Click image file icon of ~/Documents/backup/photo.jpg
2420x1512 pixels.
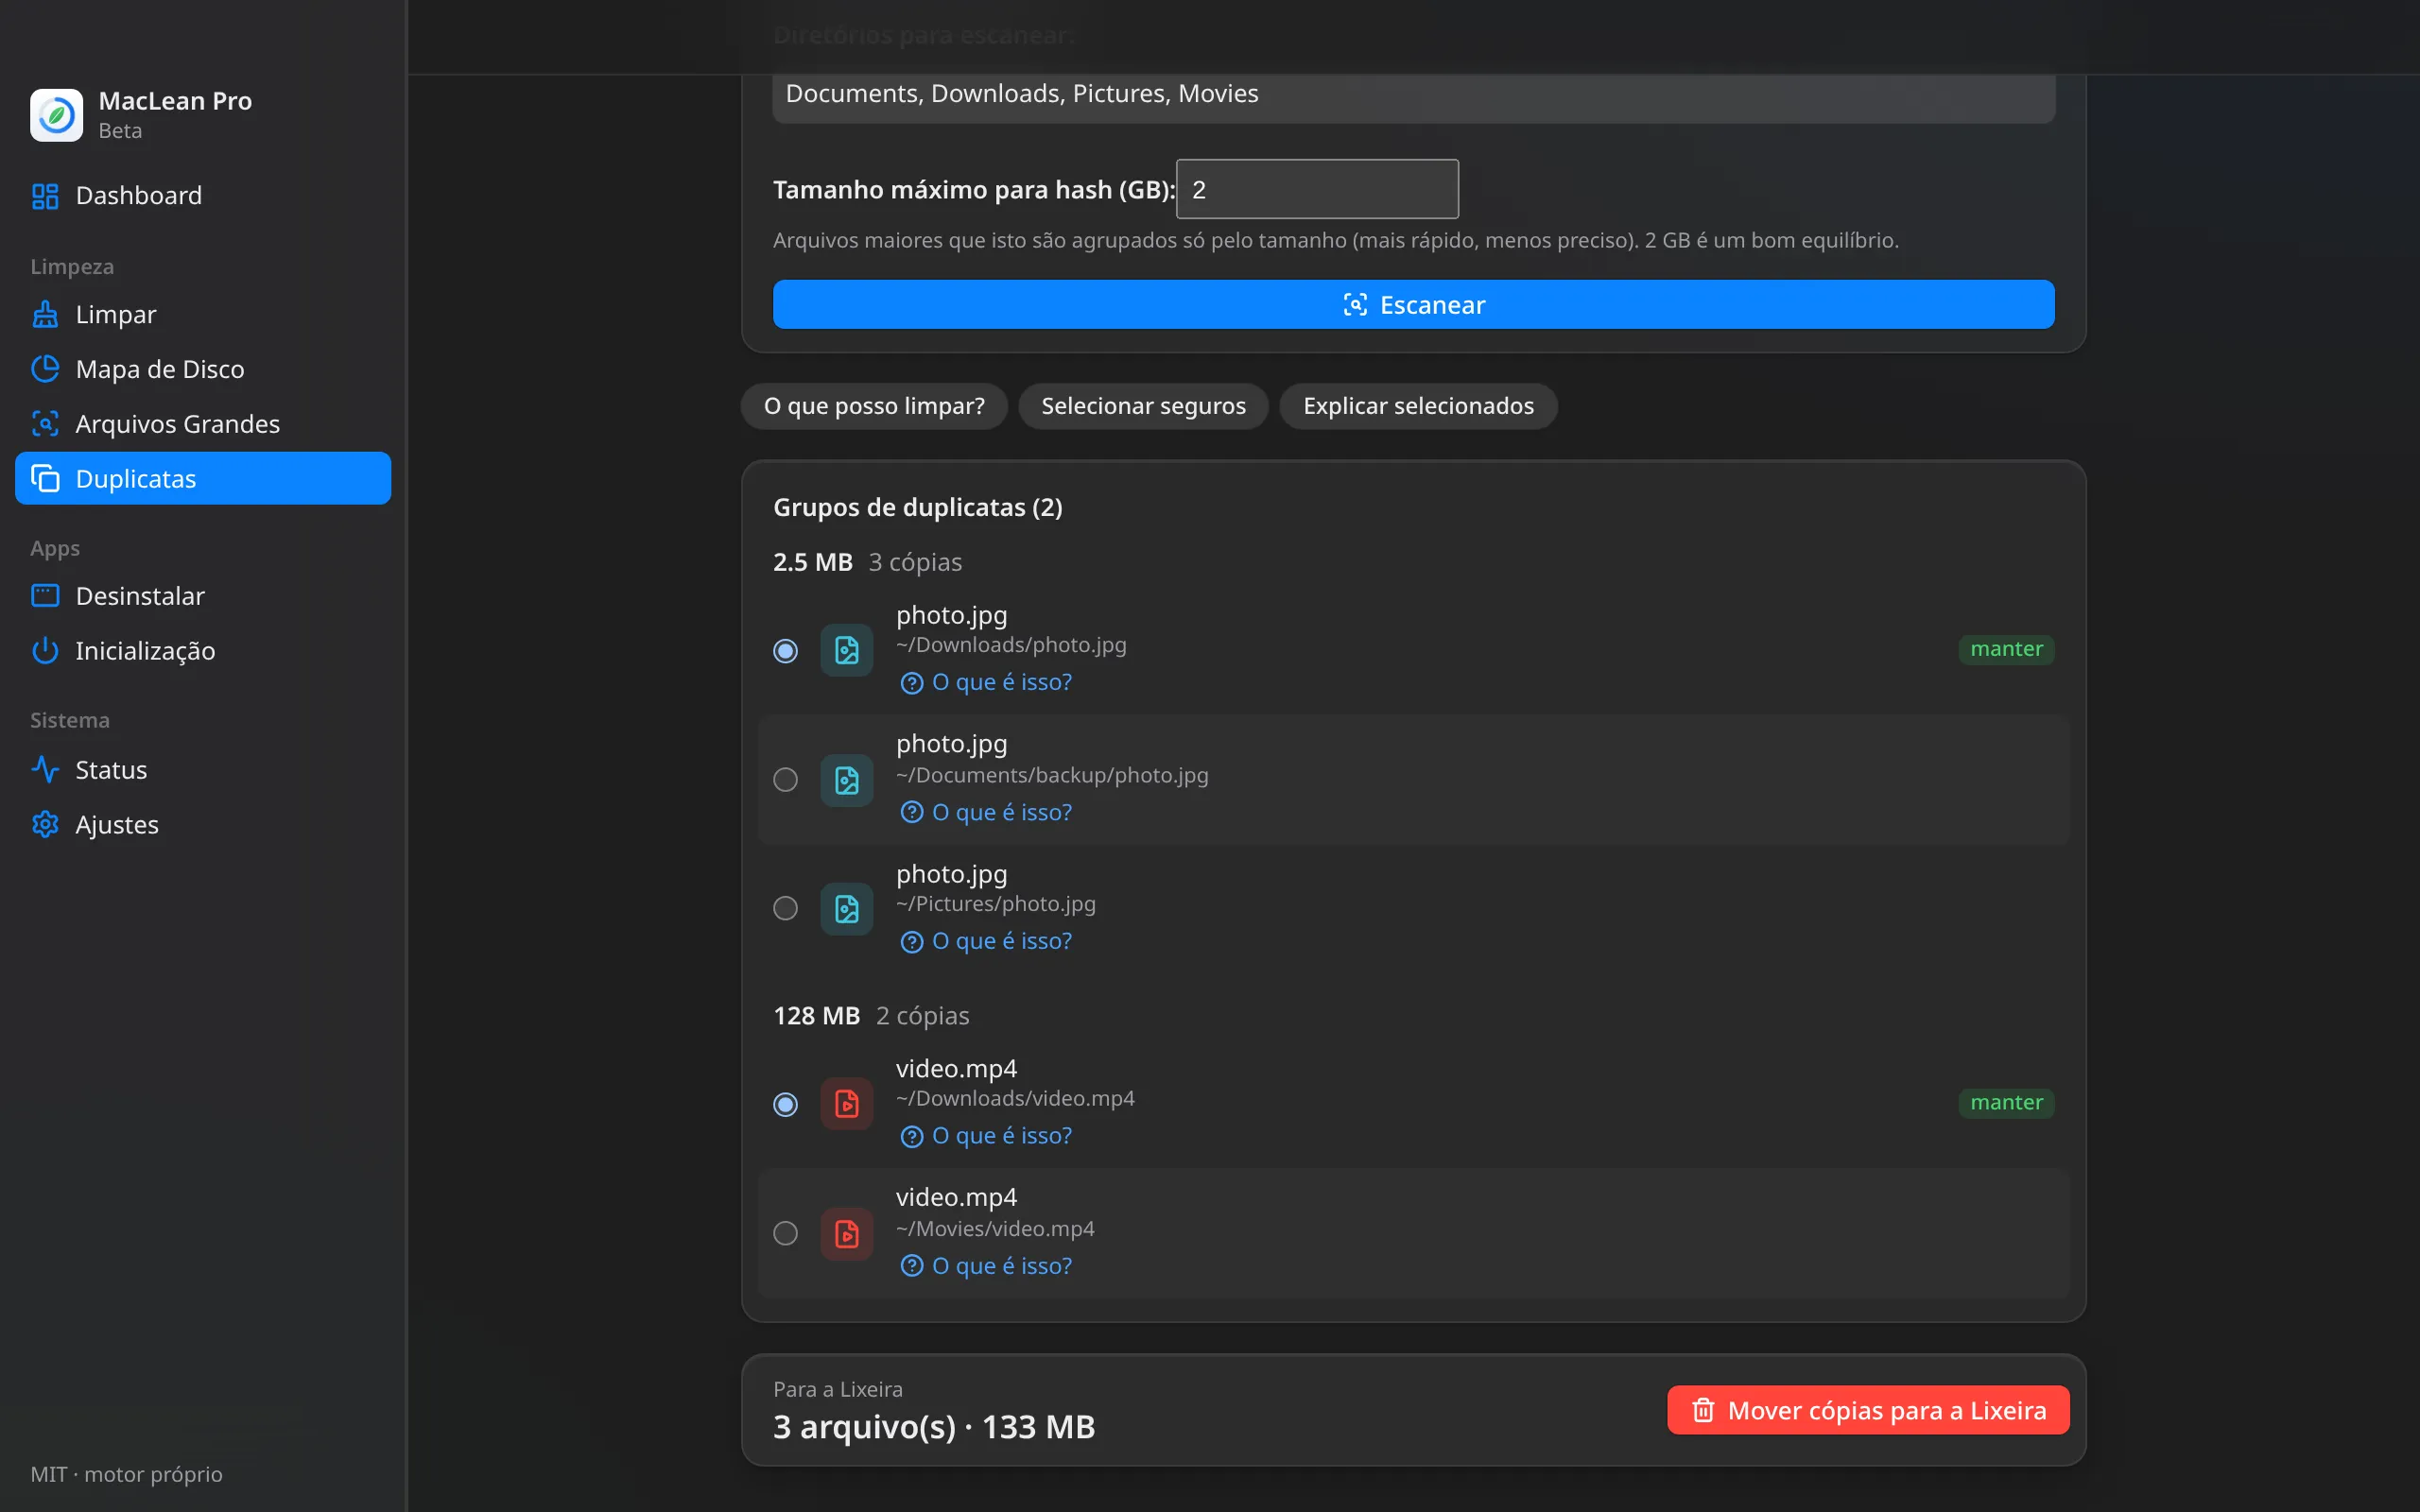point(847,780)
